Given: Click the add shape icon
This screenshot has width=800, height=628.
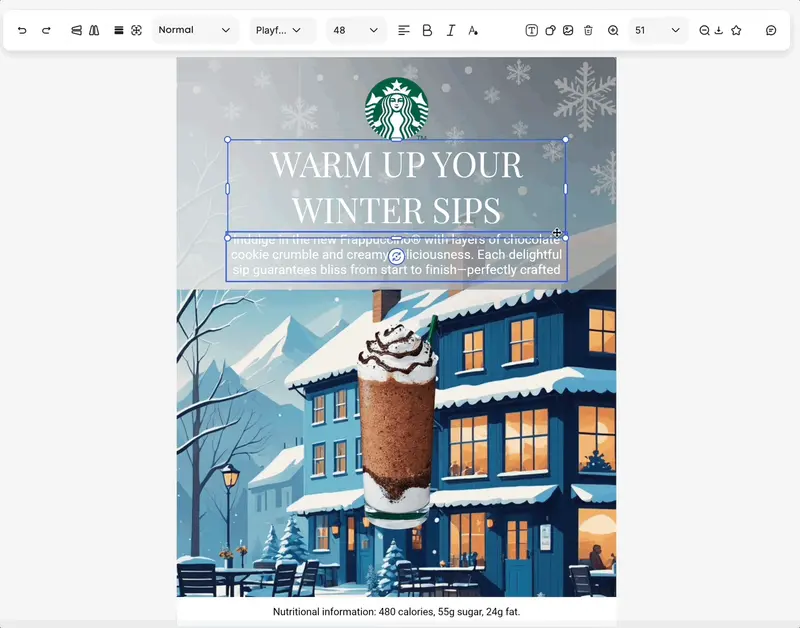Looking at the screenshot, I should pyautogui.click(x=550, y=31).
